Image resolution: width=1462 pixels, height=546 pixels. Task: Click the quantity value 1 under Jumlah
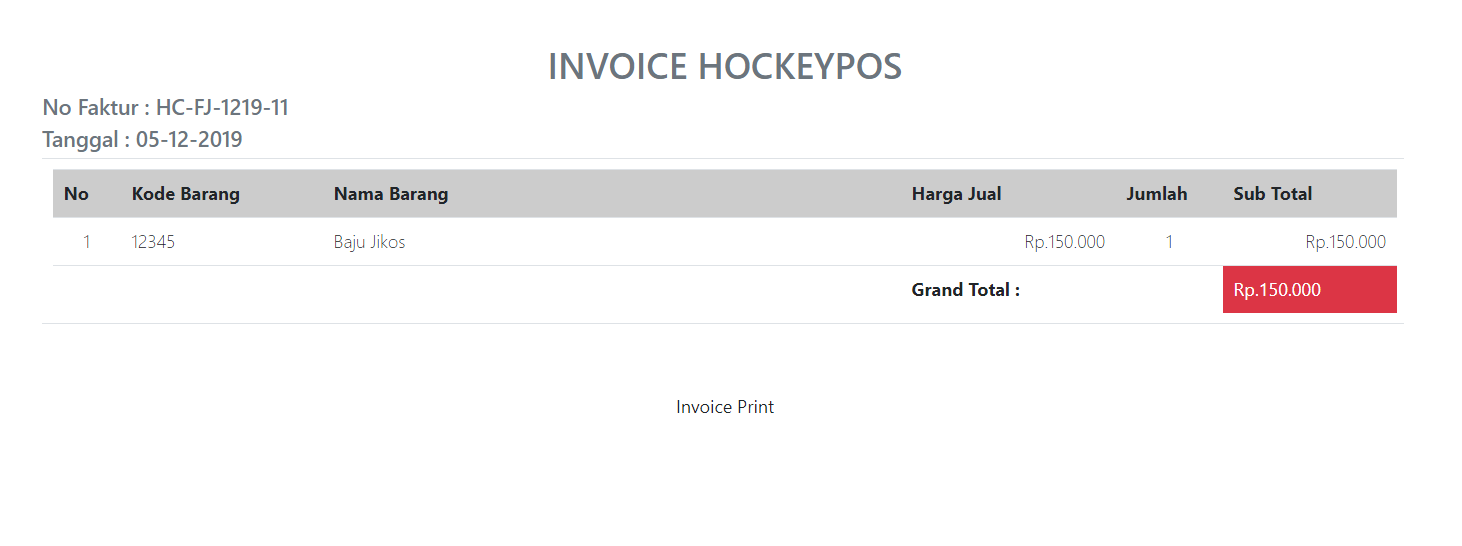(1169, 242)
